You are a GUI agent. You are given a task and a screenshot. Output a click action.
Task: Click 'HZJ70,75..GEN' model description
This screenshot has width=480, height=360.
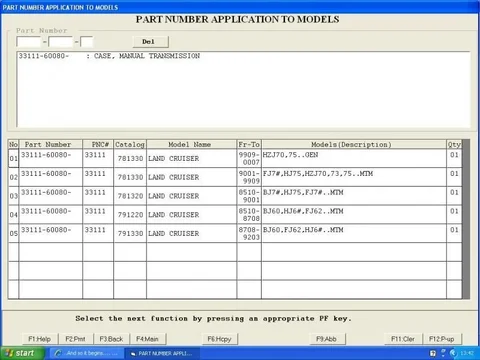[290, 155]
